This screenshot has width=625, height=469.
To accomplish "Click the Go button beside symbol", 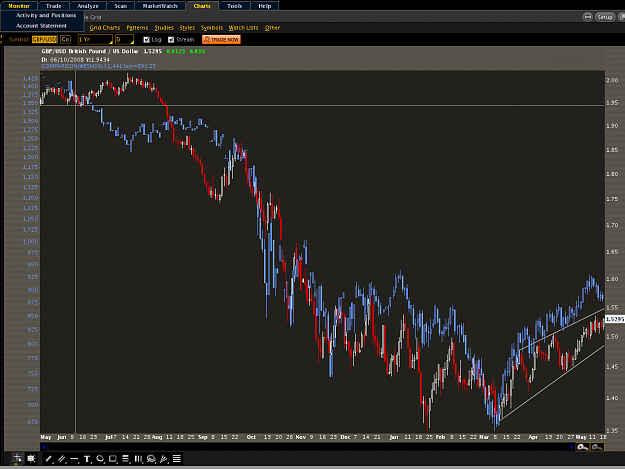I will click(x=65, y=39).
